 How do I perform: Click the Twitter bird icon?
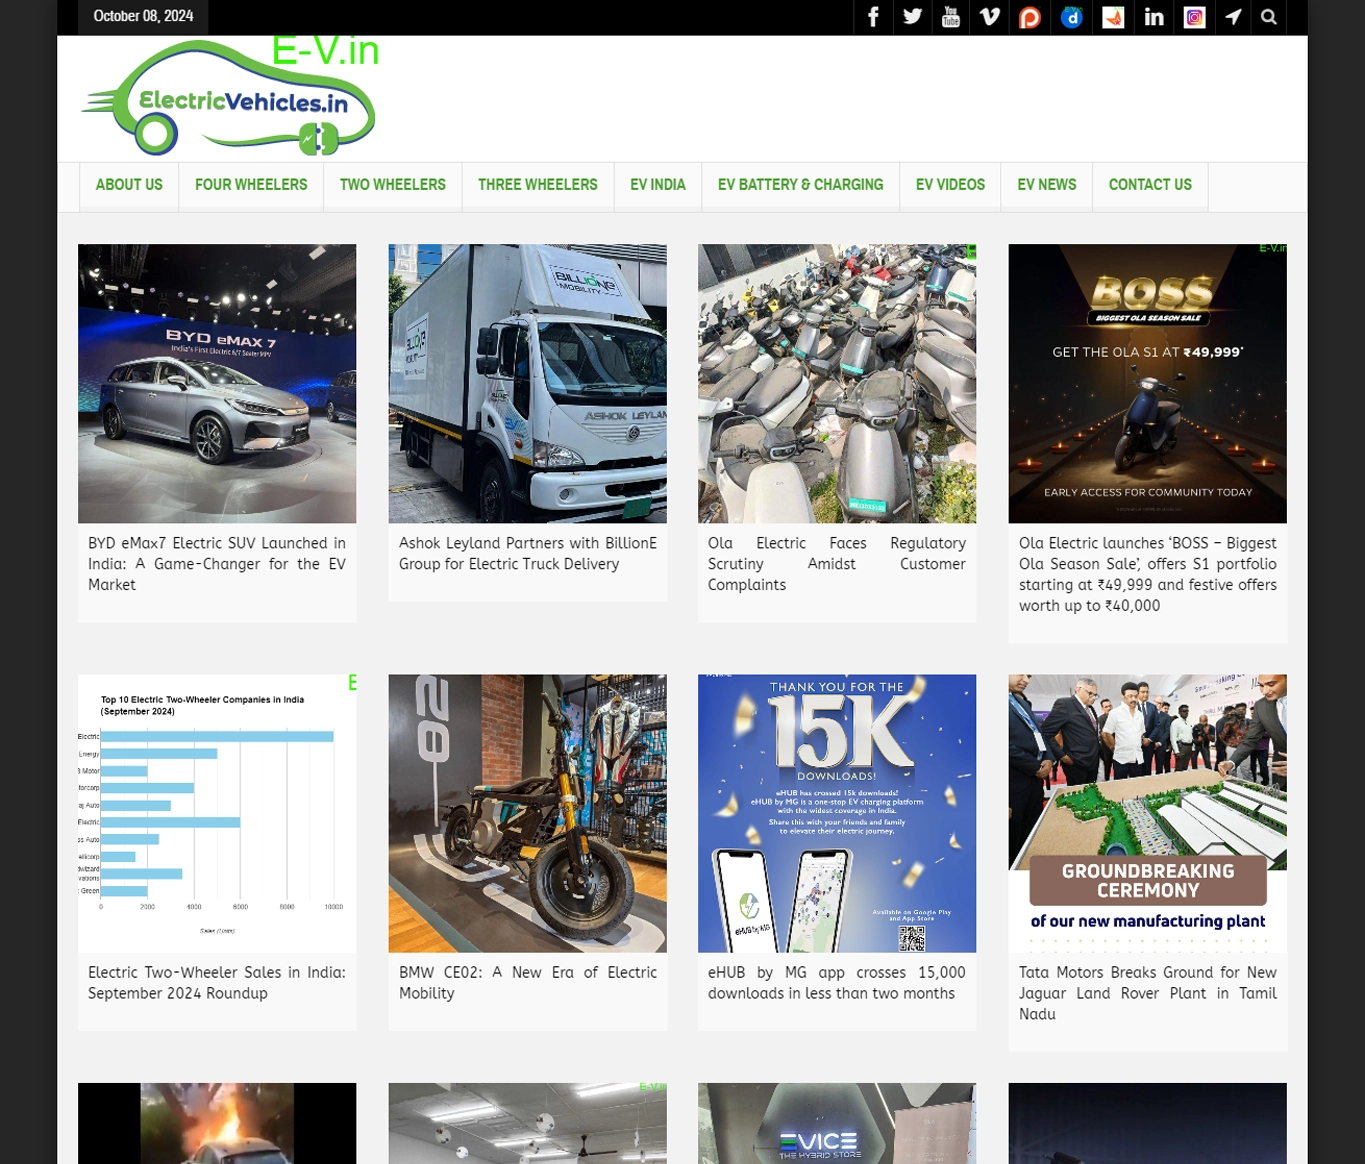click(912, 17)
